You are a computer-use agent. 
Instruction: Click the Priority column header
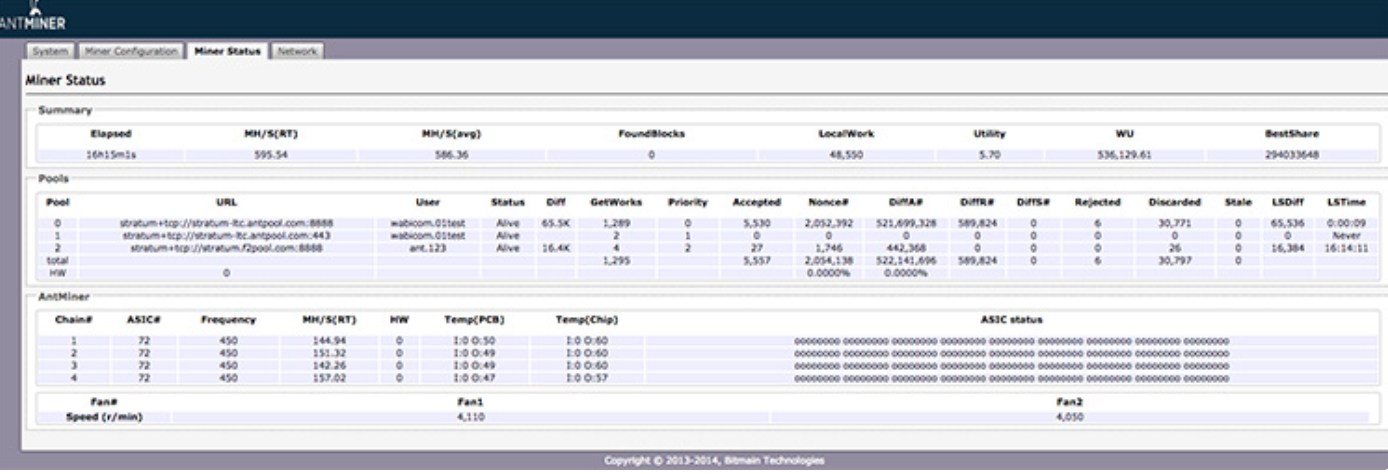(x=688, y=201)
